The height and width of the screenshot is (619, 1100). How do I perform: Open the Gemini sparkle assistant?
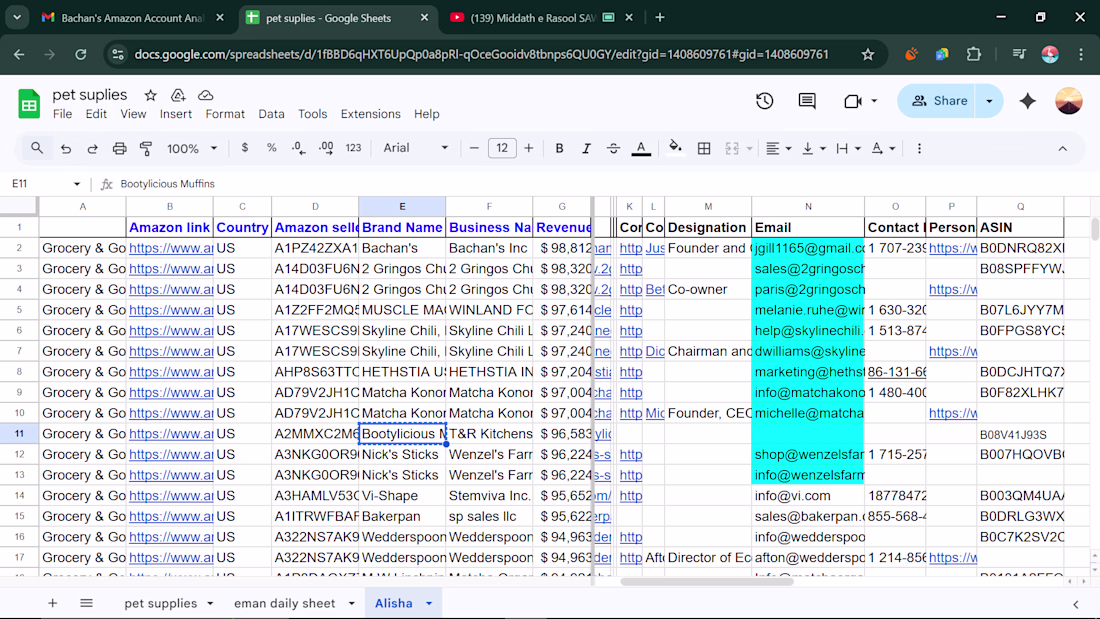point(1028,101)
